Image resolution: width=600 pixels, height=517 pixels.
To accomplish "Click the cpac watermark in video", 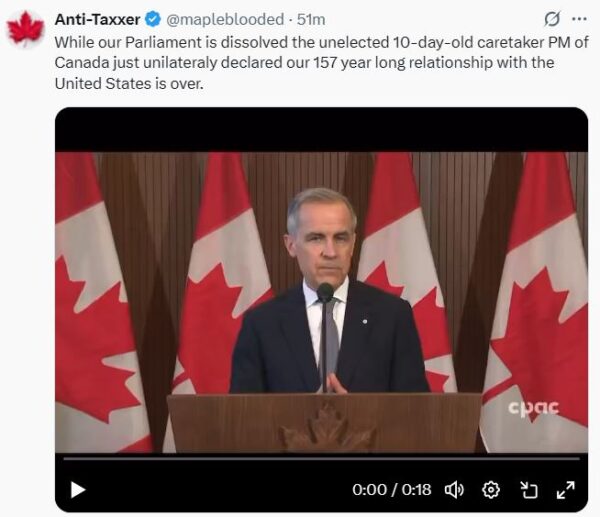I will pos(533,408).
